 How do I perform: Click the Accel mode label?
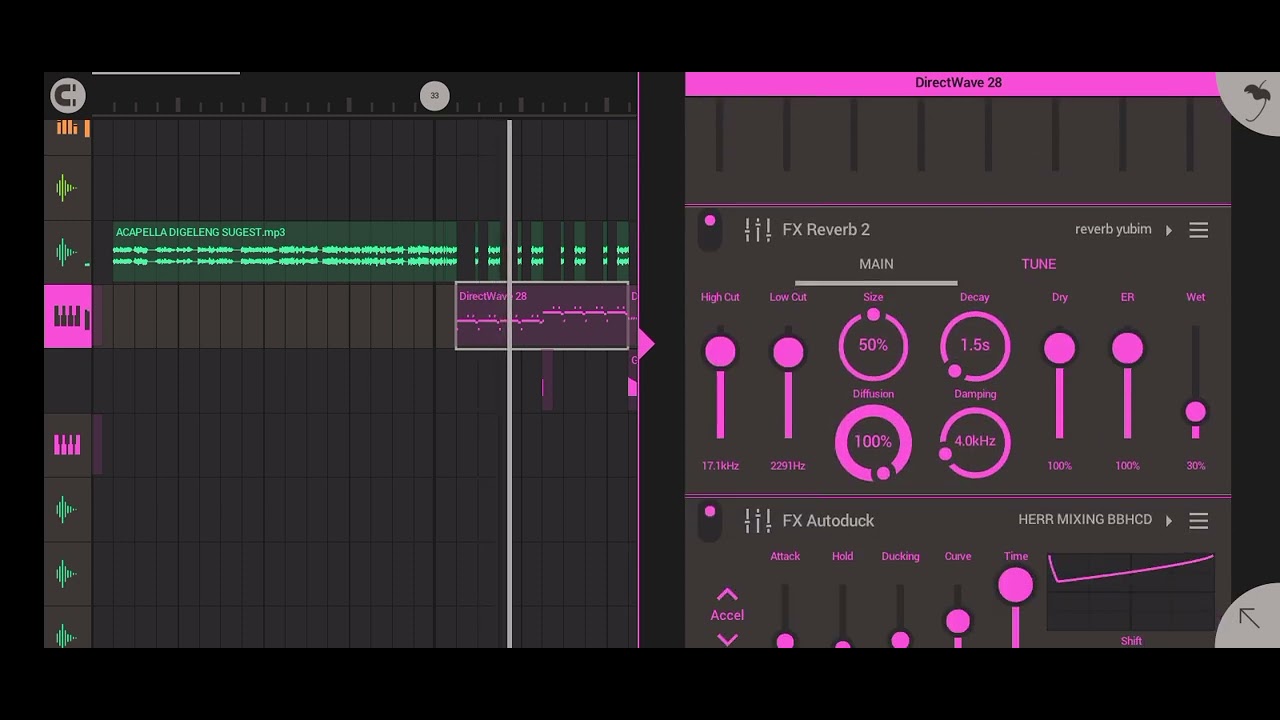727,616
